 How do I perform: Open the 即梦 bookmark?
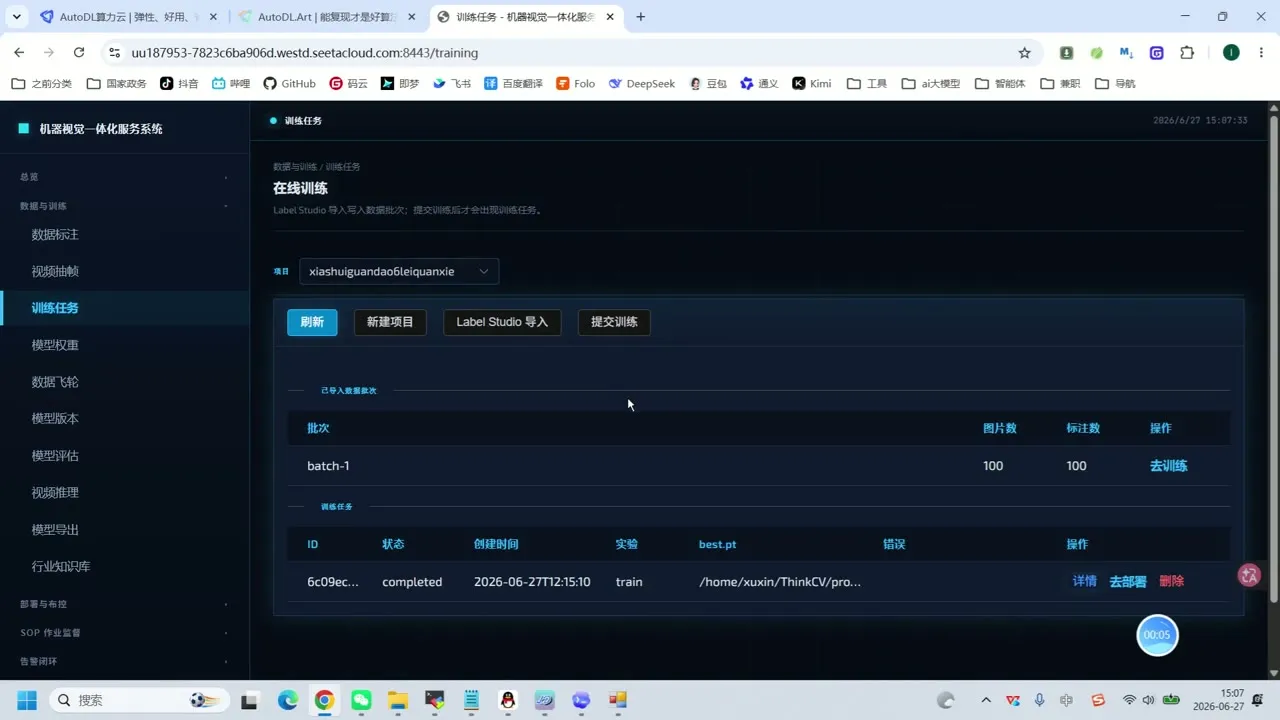tap(400, 83)
